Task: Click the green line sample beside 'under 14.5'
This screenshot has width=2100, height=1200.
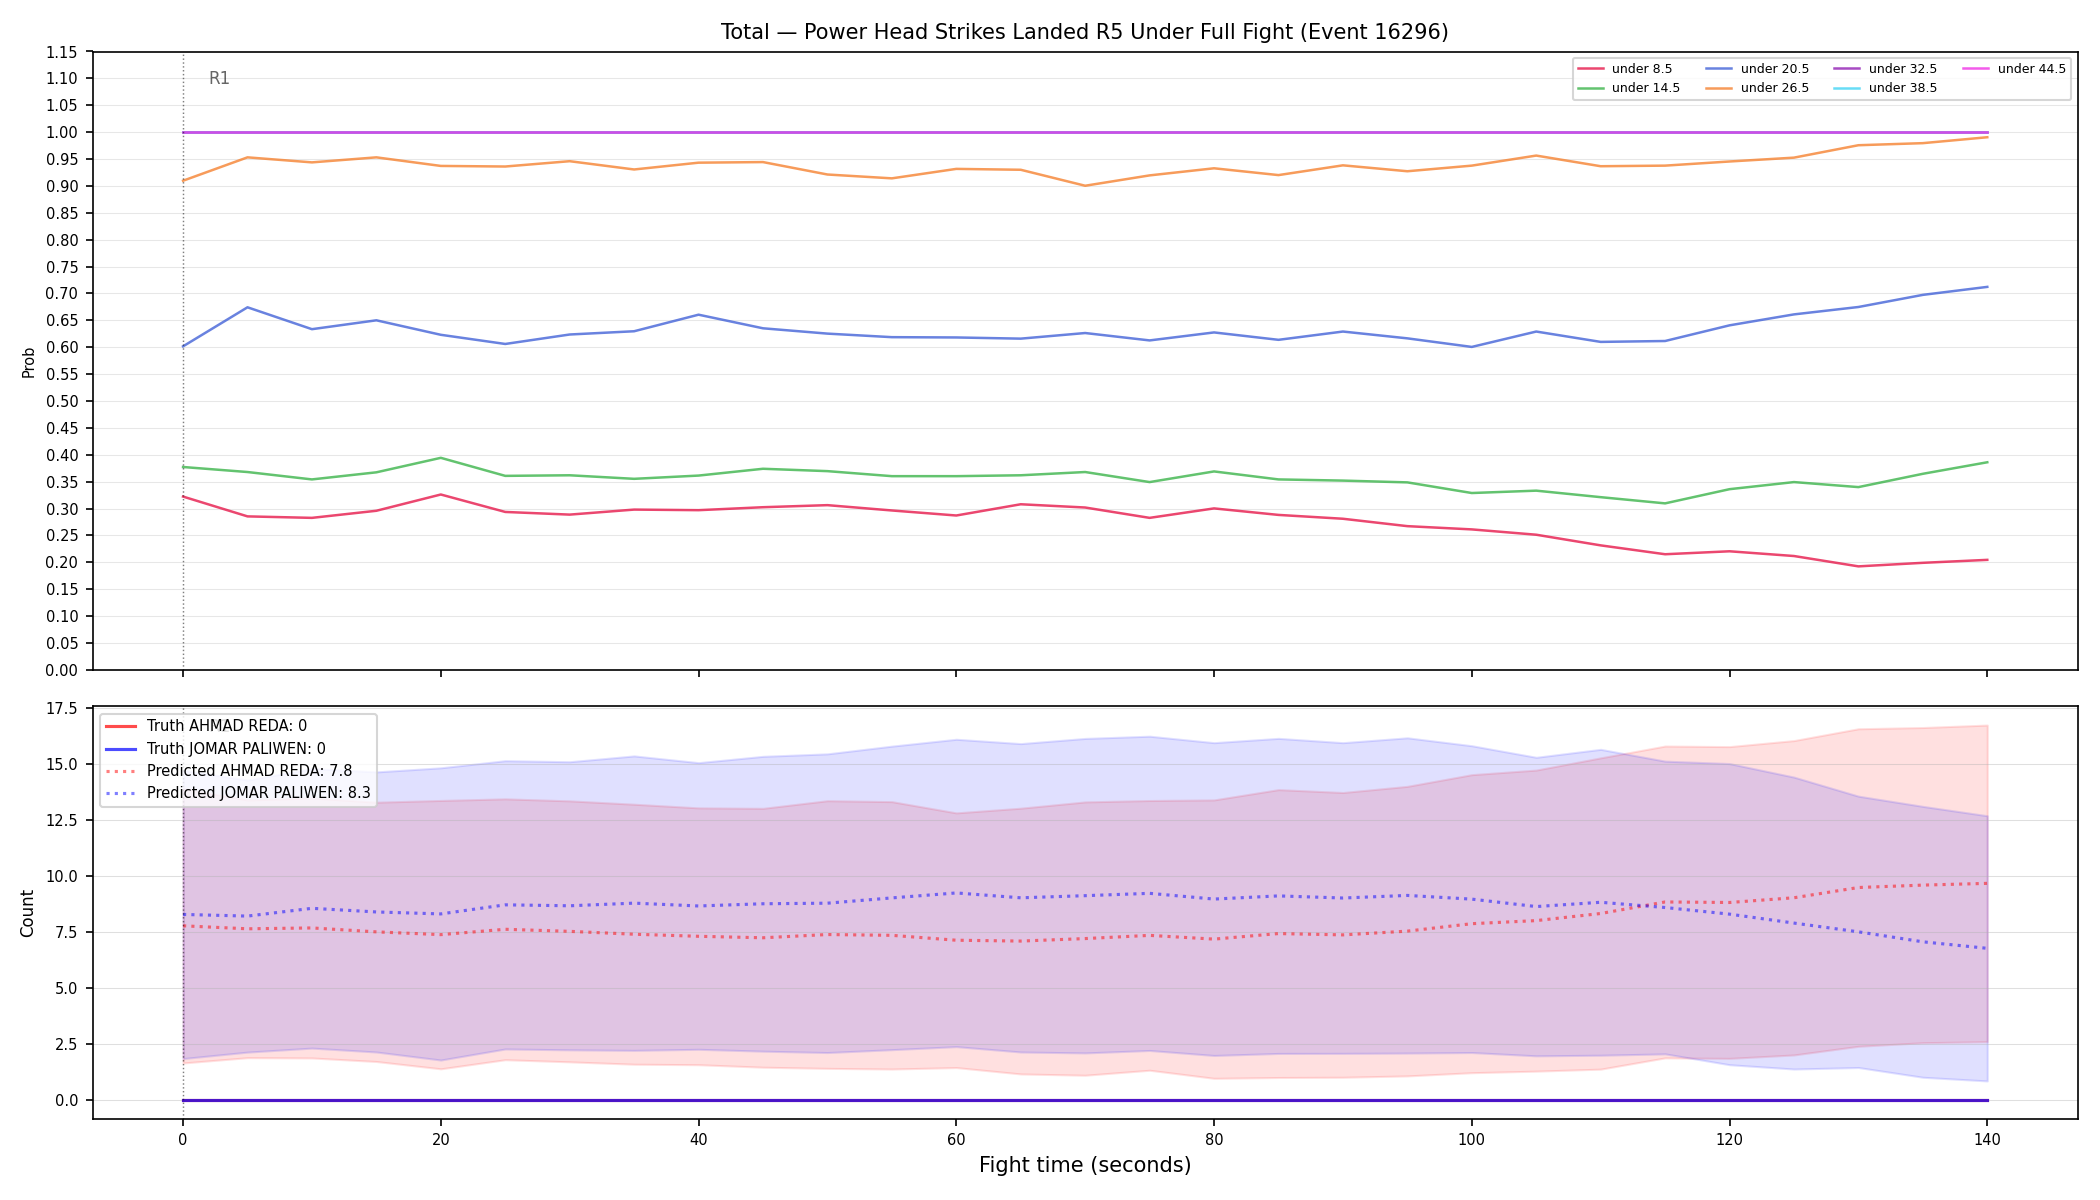Action: coord(1591,88)
